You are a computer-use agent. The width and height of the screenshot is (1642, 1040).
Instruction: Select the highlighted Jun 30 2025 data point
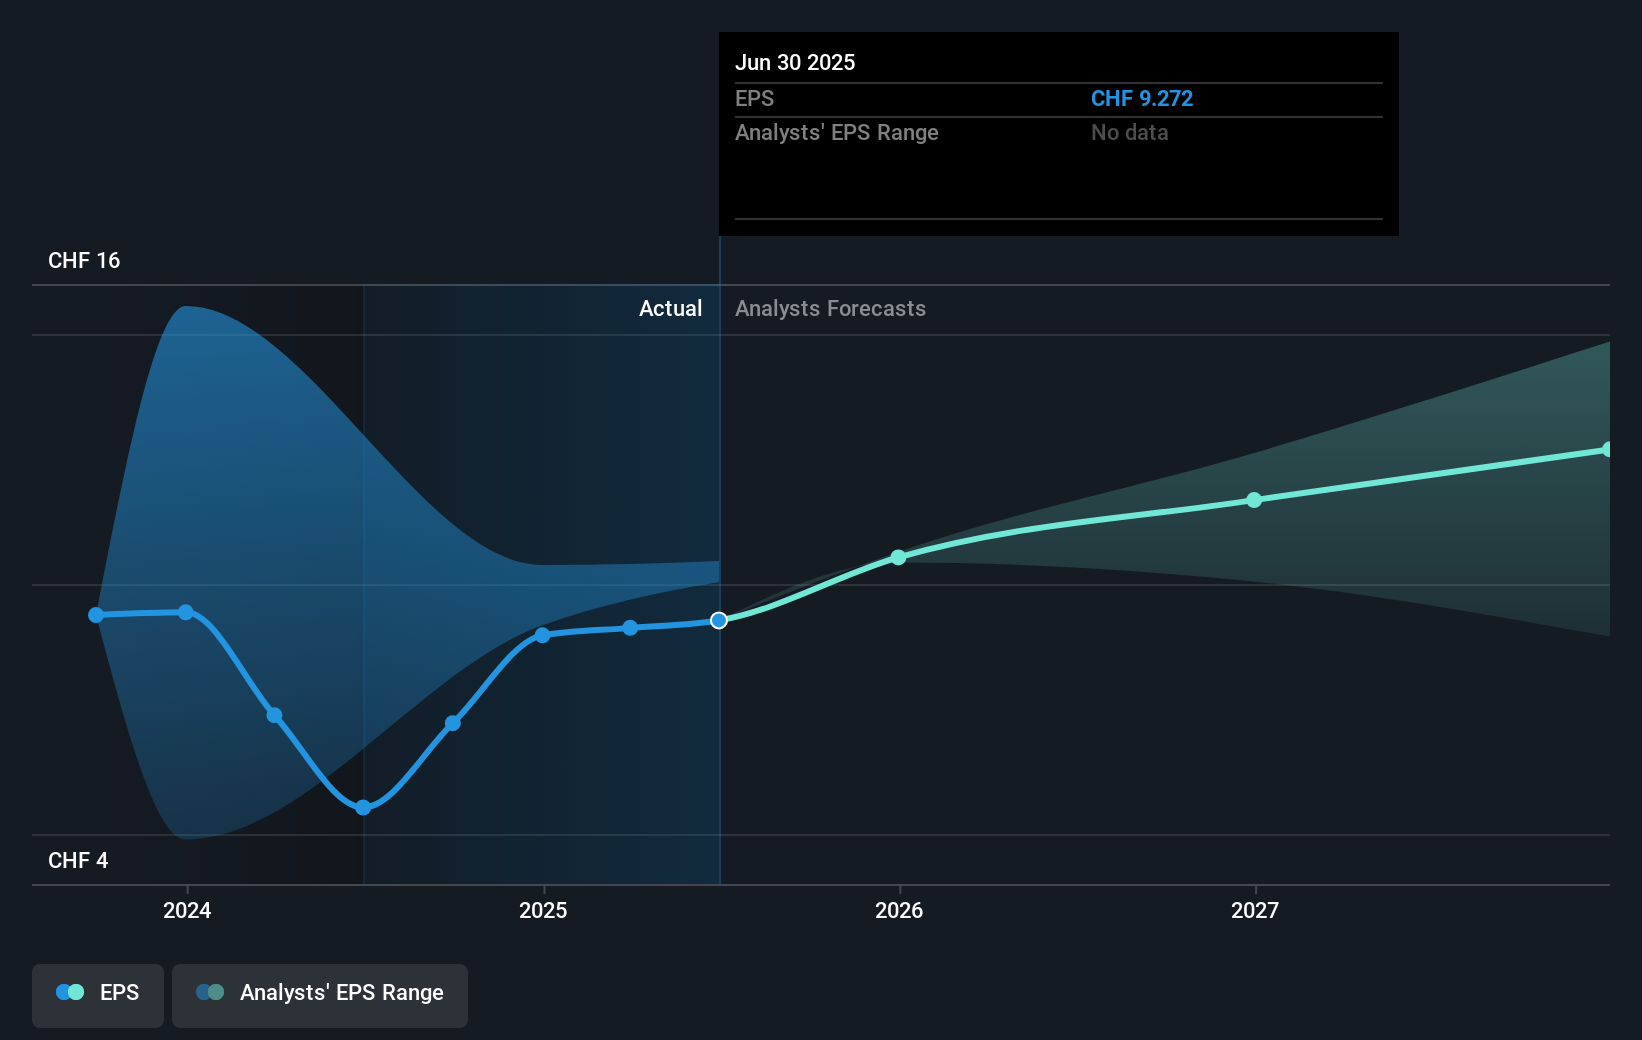[718, 620]
